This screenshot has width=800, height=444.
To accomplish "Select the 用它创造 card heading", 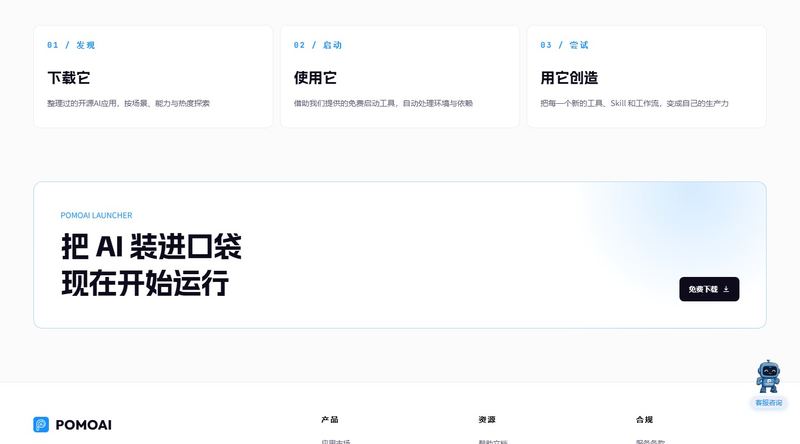I will (x=569, y=78).
